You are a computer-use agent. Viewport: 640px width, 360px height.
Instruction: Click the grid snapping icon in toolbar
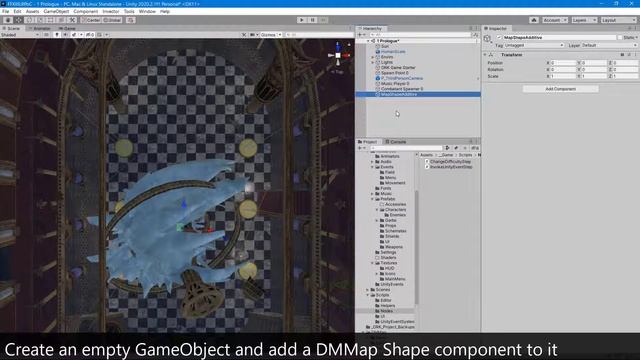point(131,20)
